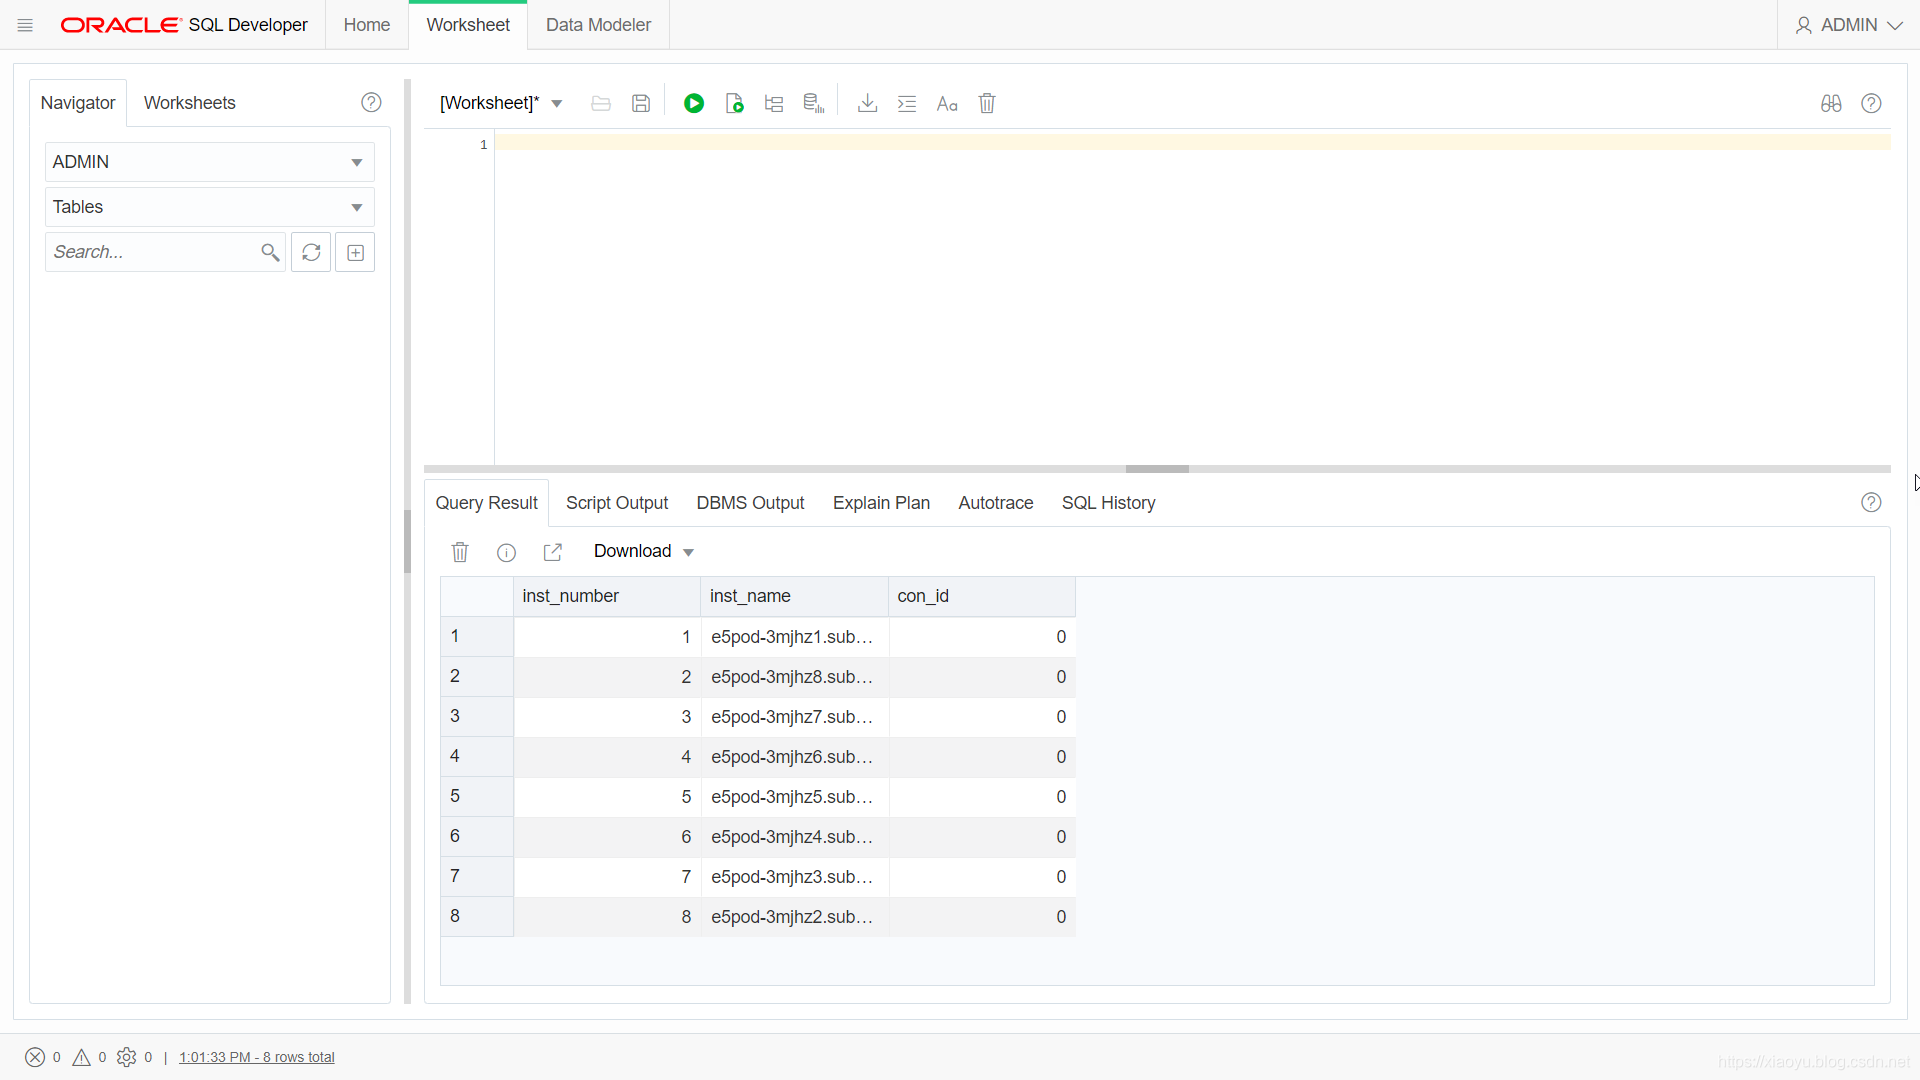The image size is (1920, 1080).
Task: Click the refresh tables icon in Navigator
Action: (313, 252)
